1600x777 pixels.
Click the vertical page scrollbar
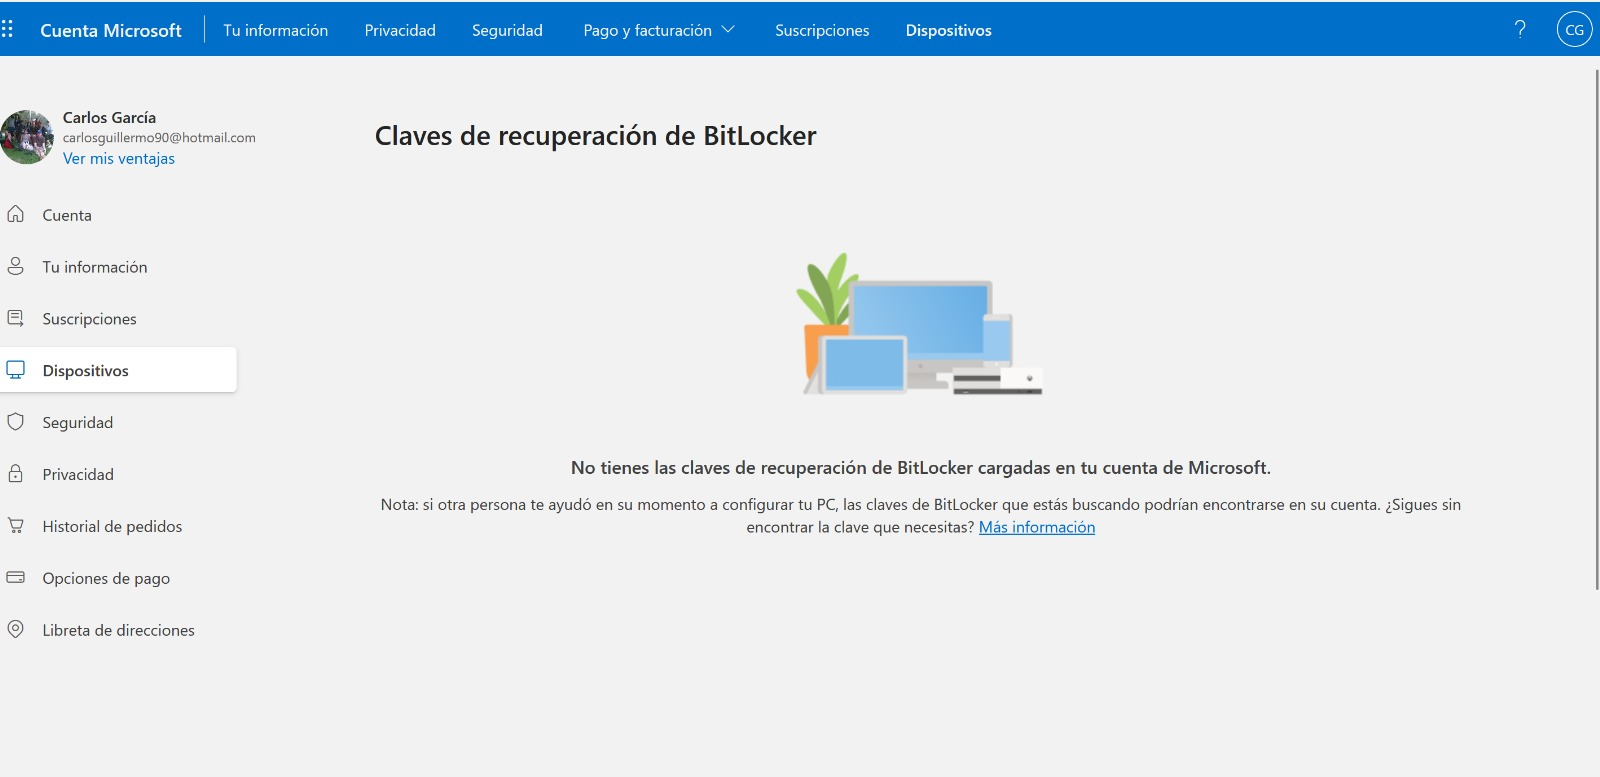[1596, 330]
